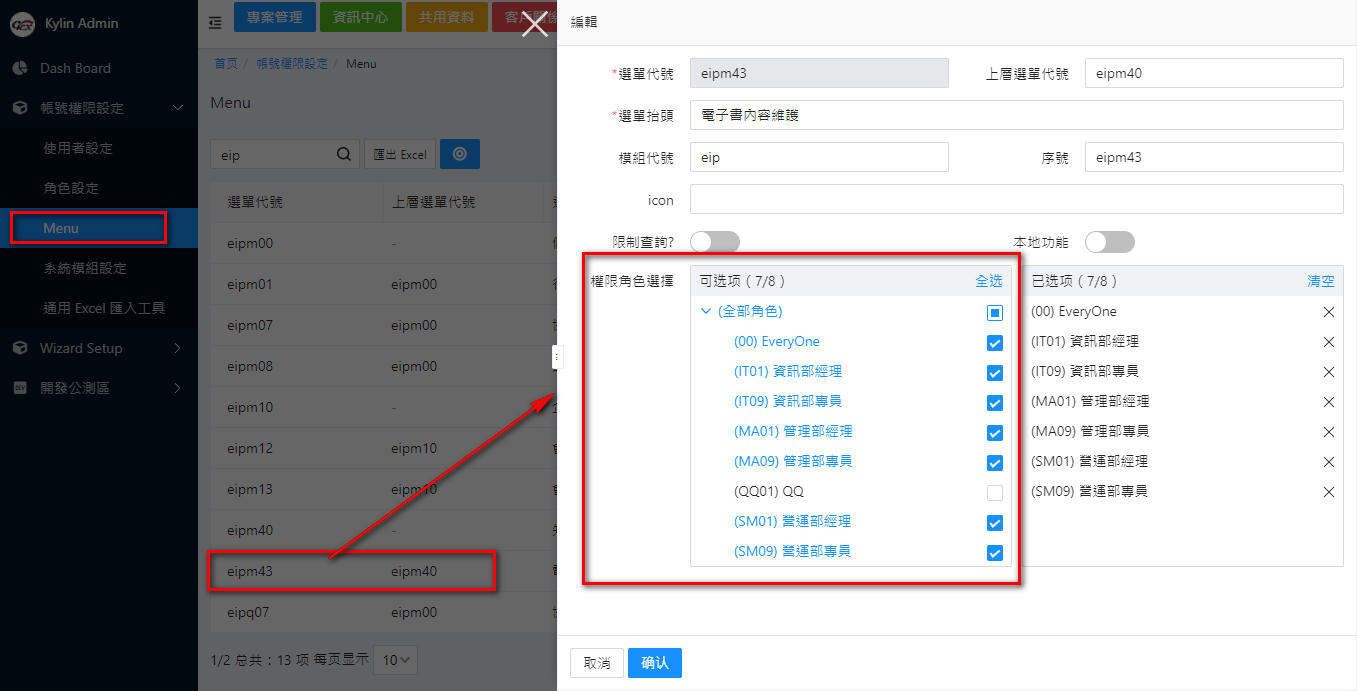Click the Dash Board pie icon
Image resolution: width=1357 pixels, height=691 pixels.
(x=20, y=68)
